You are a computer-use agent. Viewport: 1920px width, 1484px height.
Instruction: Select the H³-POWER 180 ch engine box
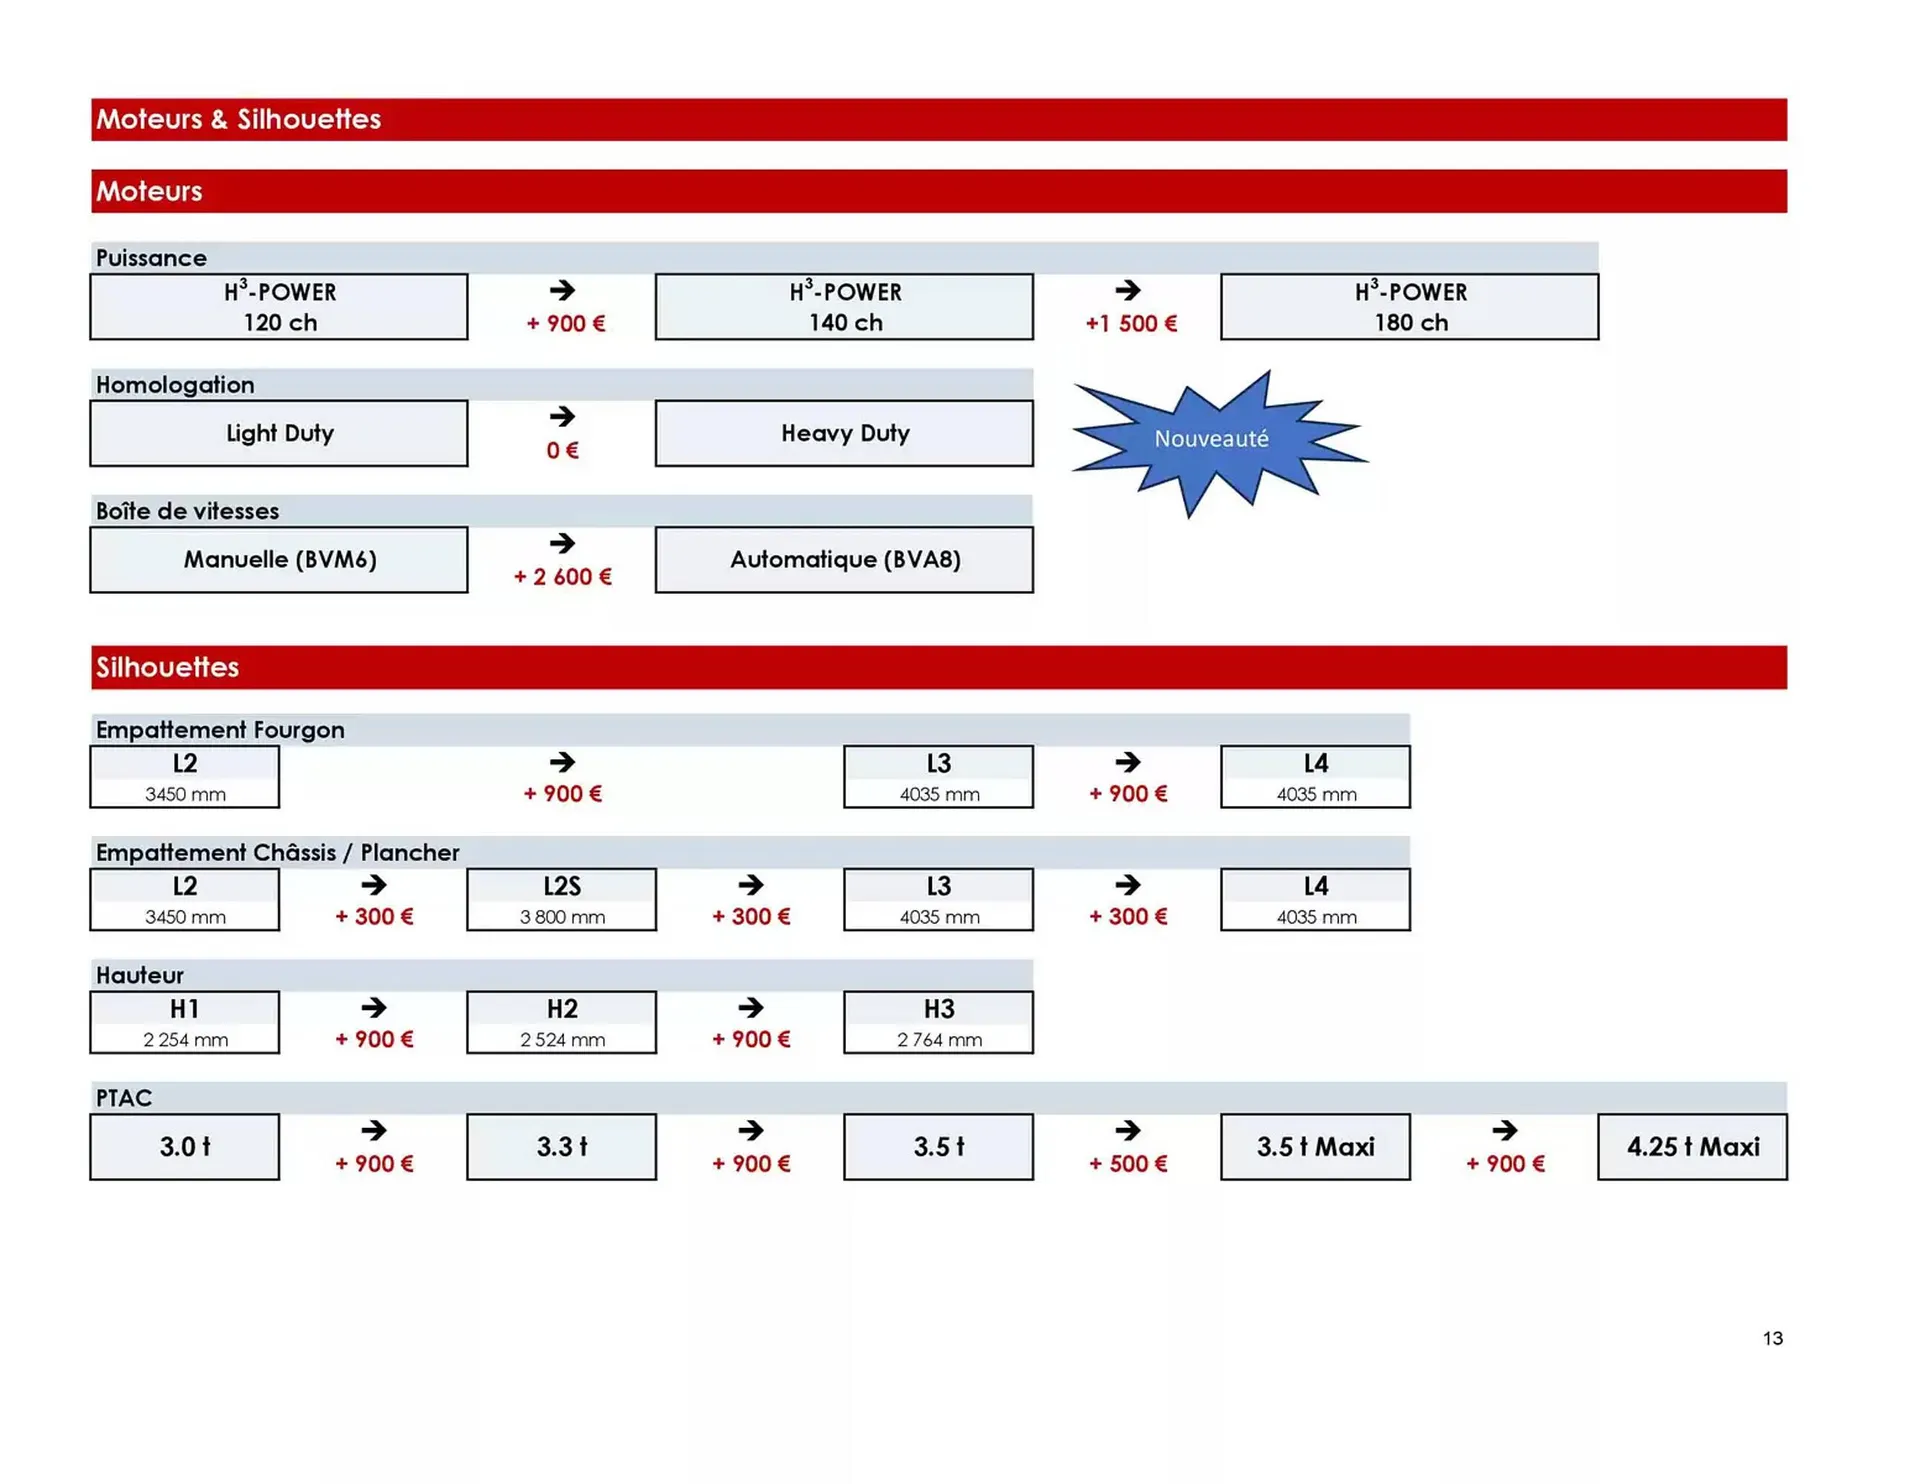(1409, 307)
